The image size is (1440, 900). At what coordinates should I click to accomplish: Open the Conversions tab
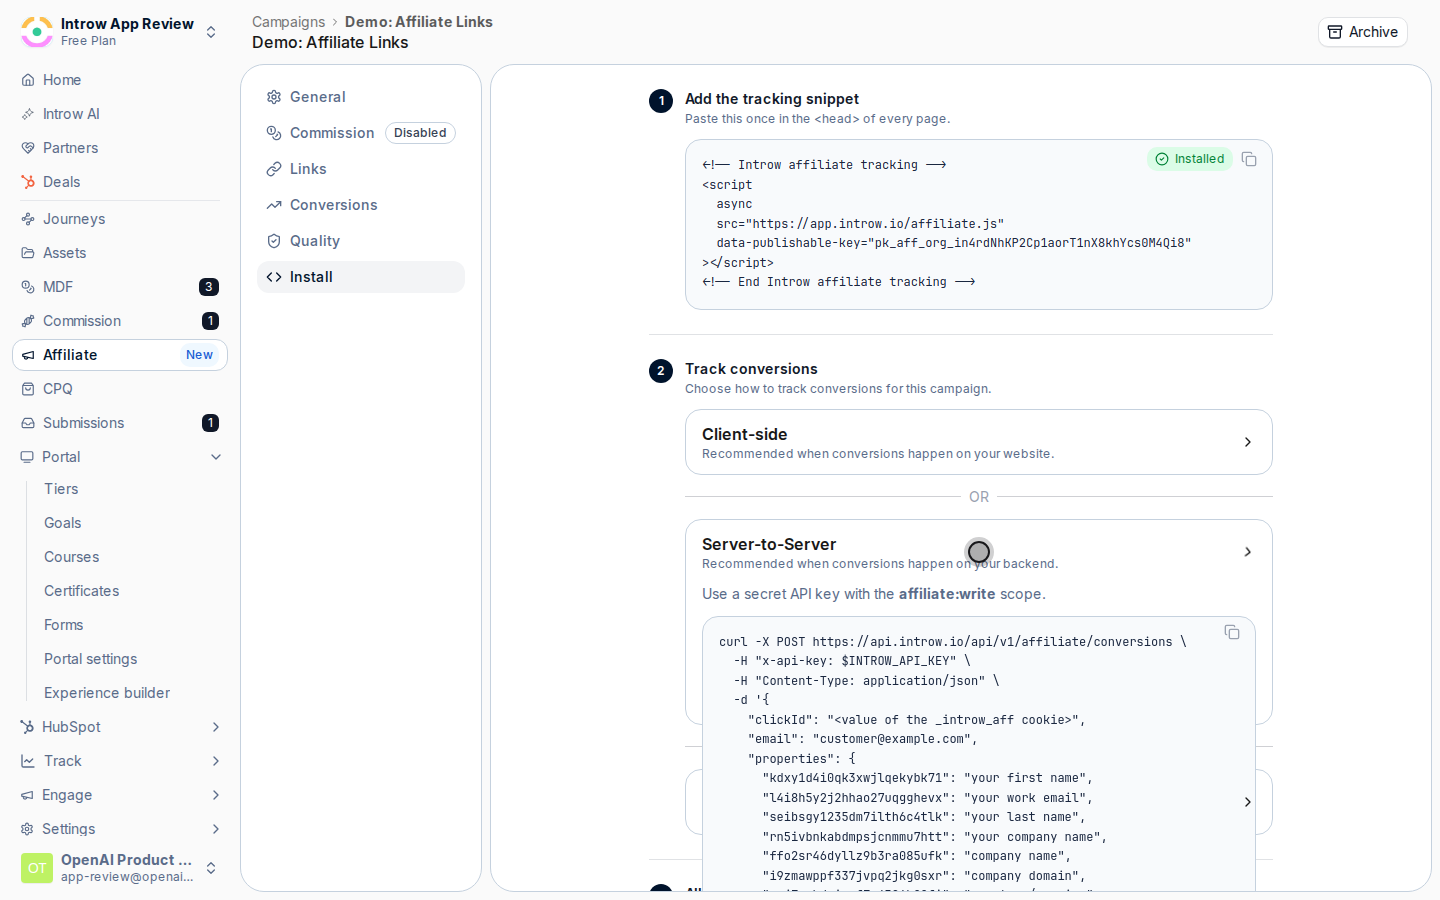click(361, 205)
